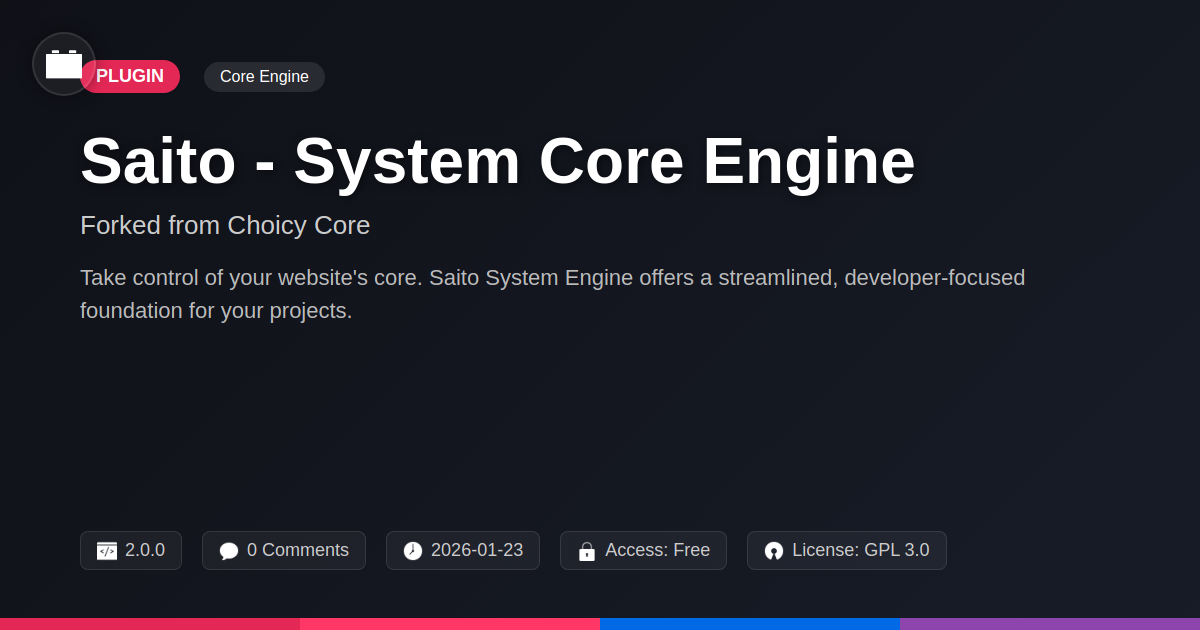The image size is (1200, 630).
Task: Select the Core Engine category tag
Action: tap(264, 77)
